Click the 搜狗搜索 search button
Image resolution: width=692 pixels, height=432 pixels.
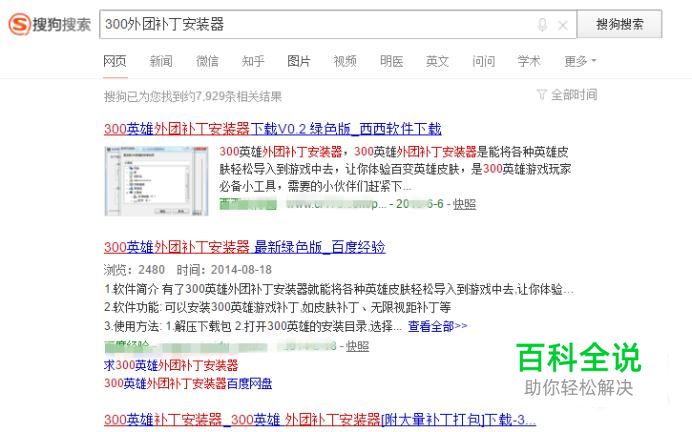[620, 24]
